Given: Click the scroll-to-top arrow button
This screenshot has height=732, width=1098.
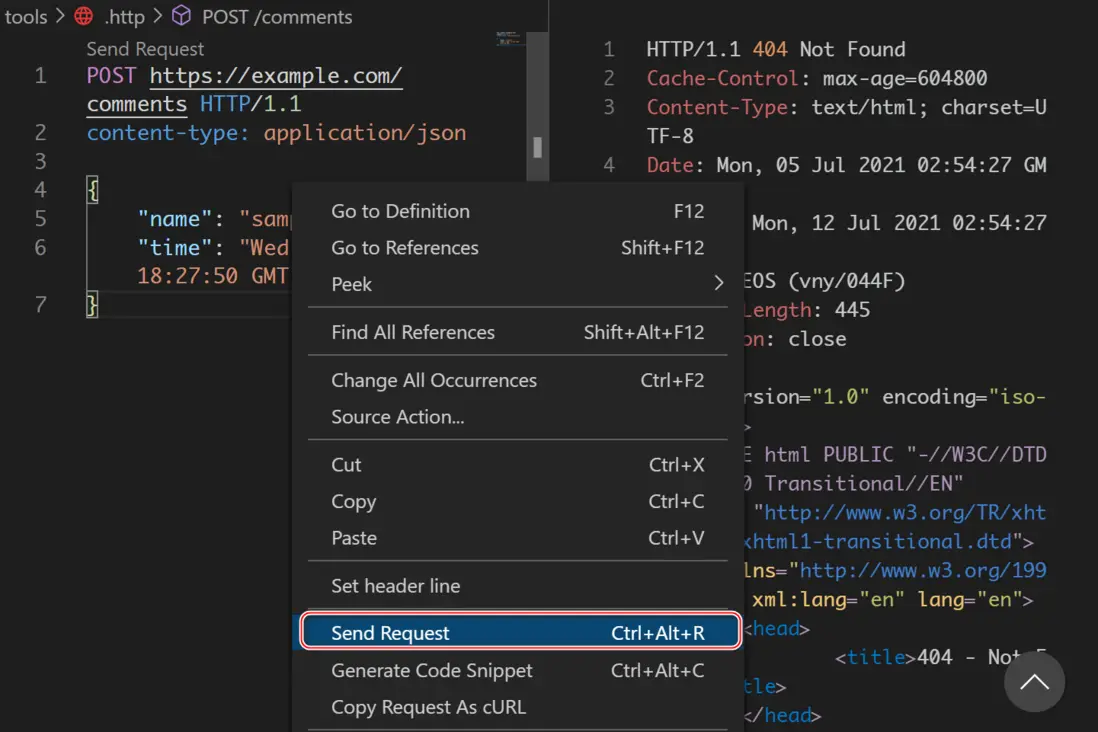Looking at the screenshot, I should tap(1034, 682).
